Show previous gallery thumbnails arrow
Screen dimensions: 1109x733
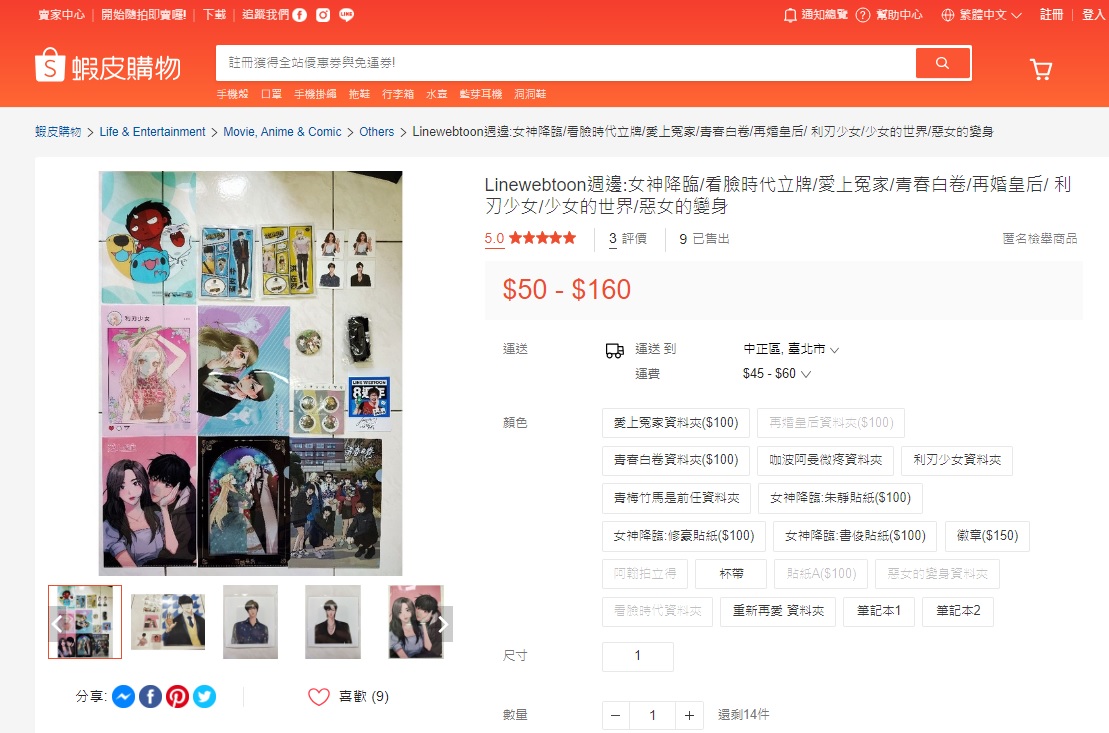tap(58, 623)
